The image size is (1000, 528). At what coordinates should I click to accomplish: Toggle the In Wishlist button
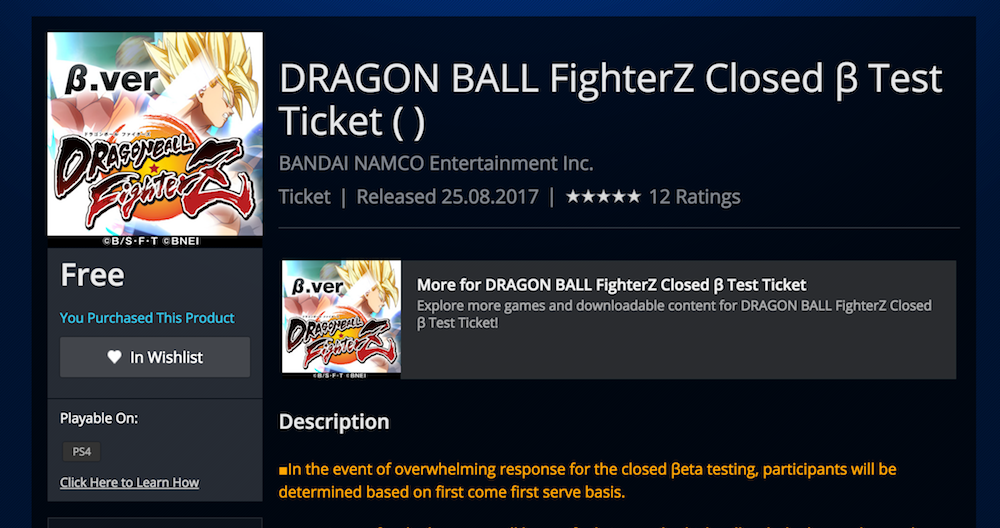coord(155,357)
